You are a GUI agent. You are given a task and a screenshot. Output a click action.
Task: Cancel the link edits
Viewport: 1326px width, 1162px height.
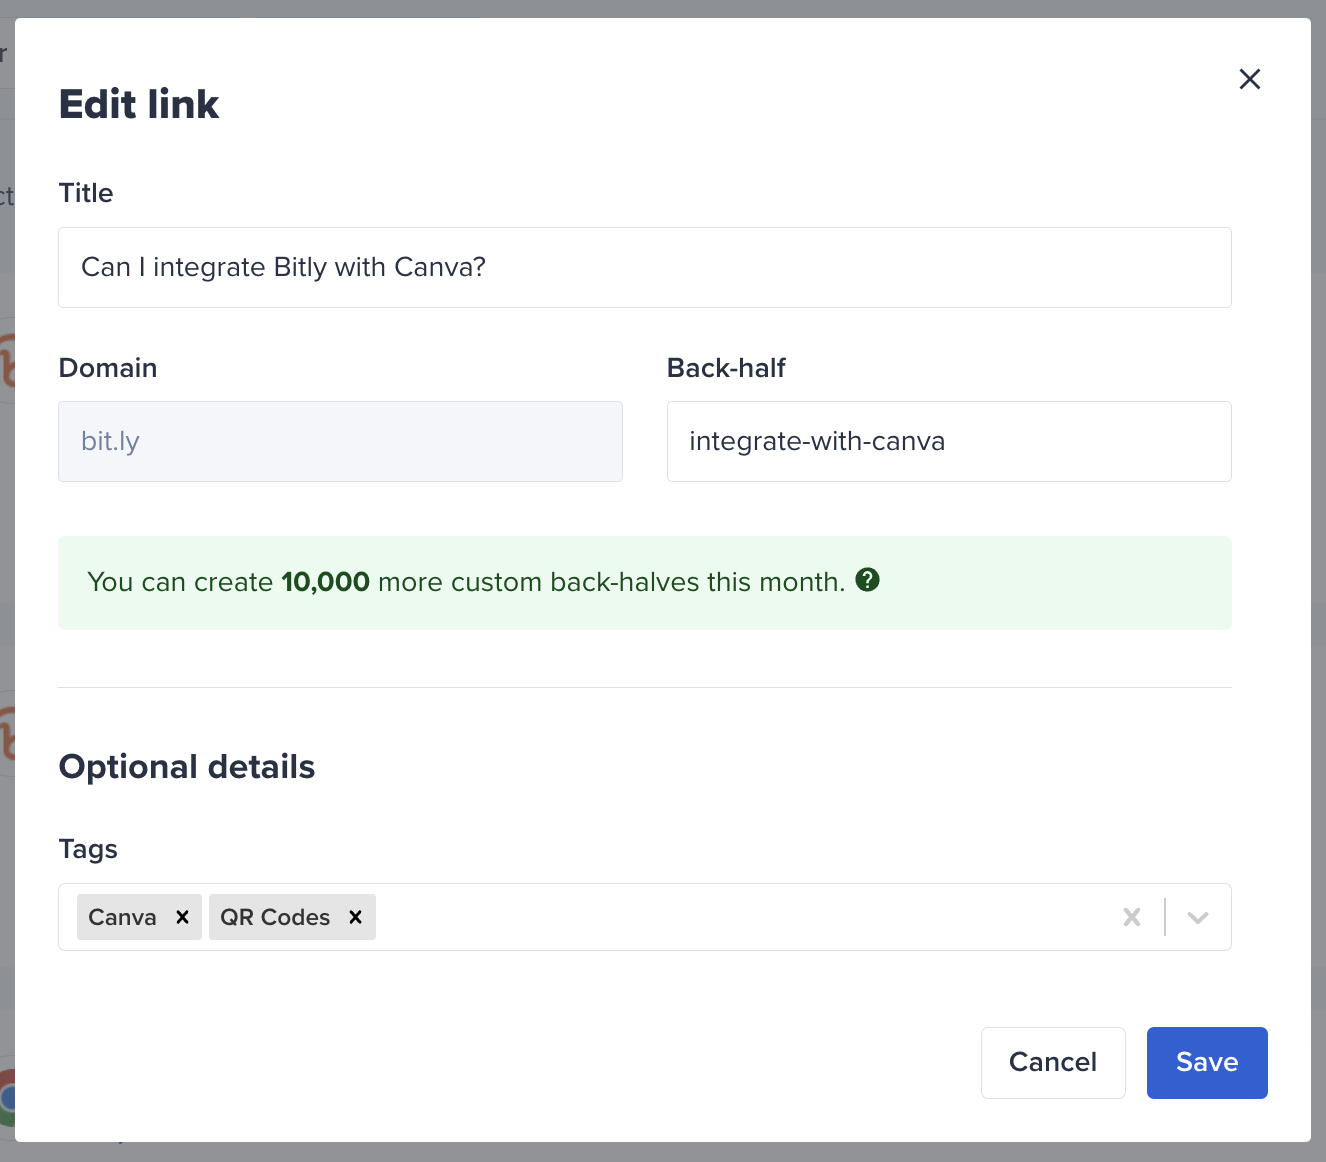coord(1053,1062)
